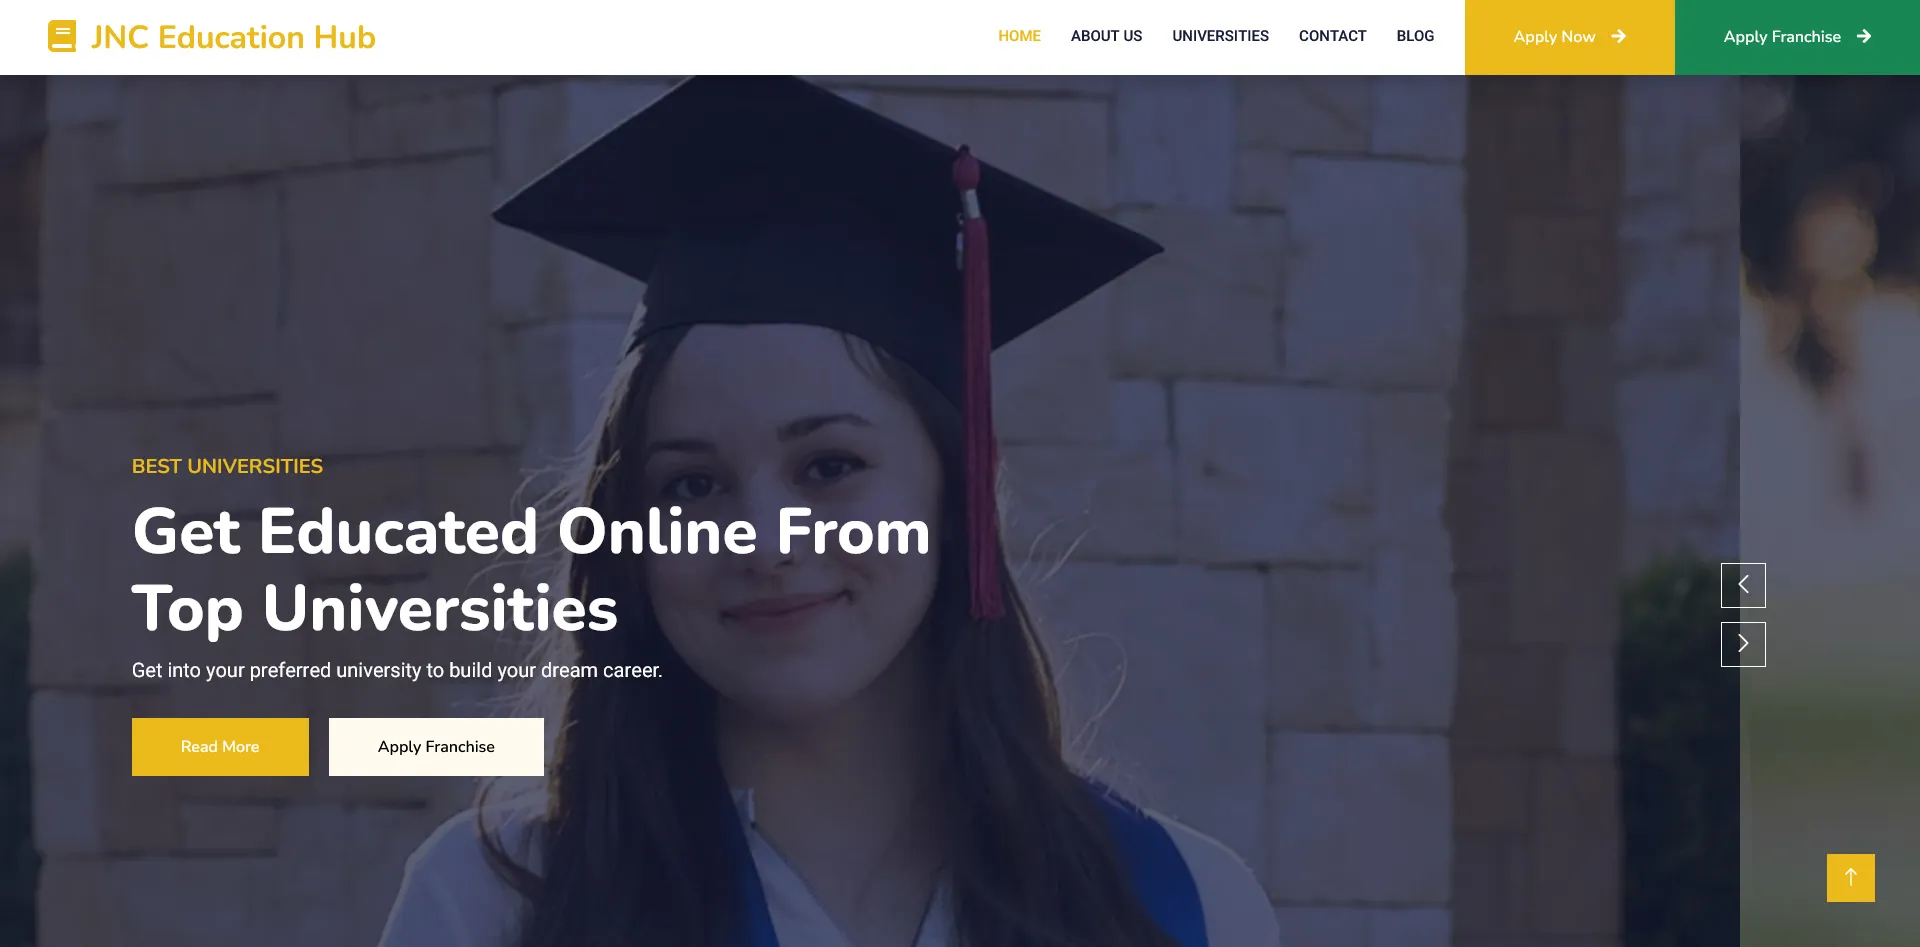Show the previous slide with the left chevron

tap(1743, 585)
